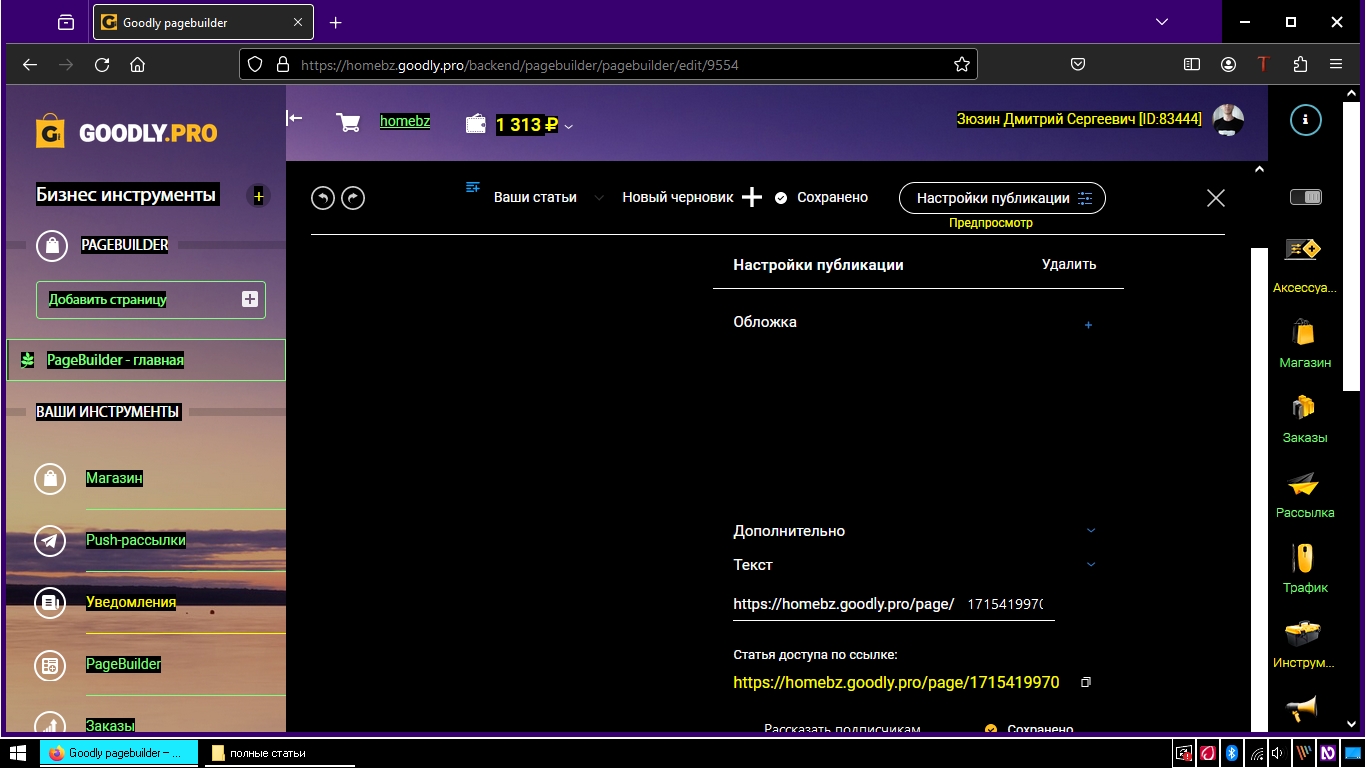This screenshot has height=768, width=1366.
Task: Open the user avatar in the top right
Action: click(x=1228, y=120)
